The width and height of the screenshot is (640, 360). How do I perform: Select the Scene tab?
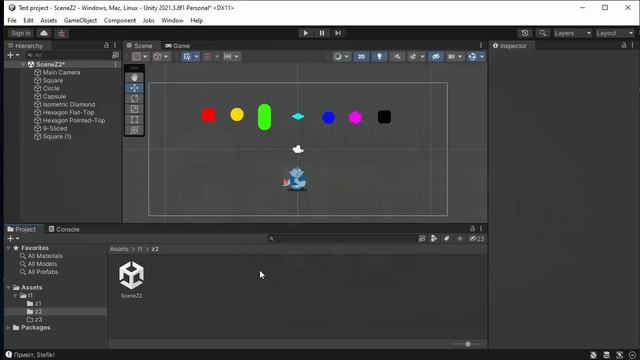pyautogui.click(x=140, y=46)
